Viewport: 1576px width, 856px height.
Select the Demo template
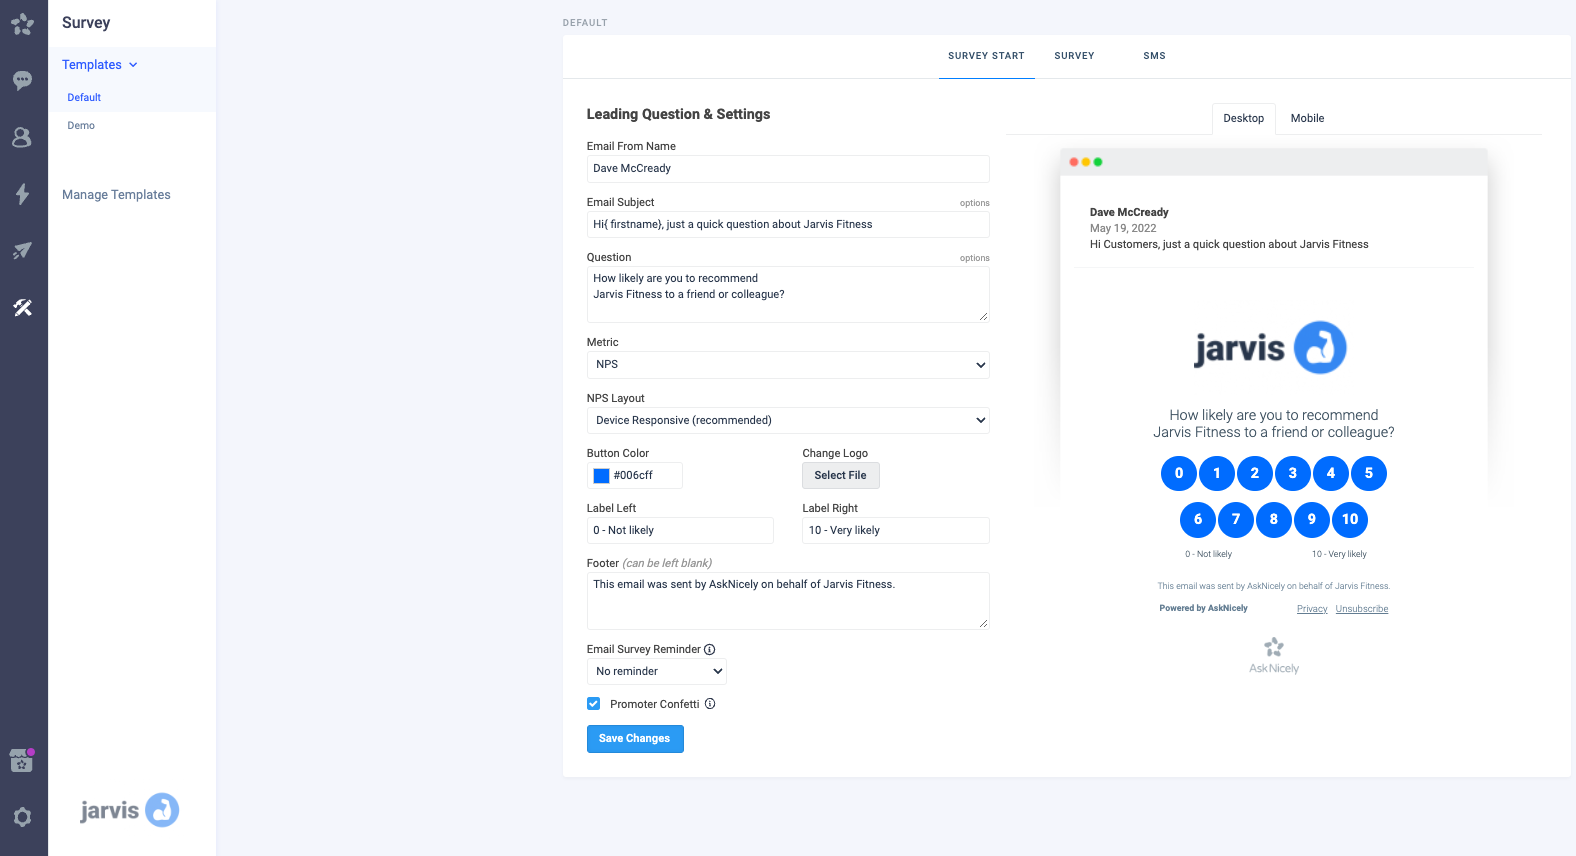(81, 126)
